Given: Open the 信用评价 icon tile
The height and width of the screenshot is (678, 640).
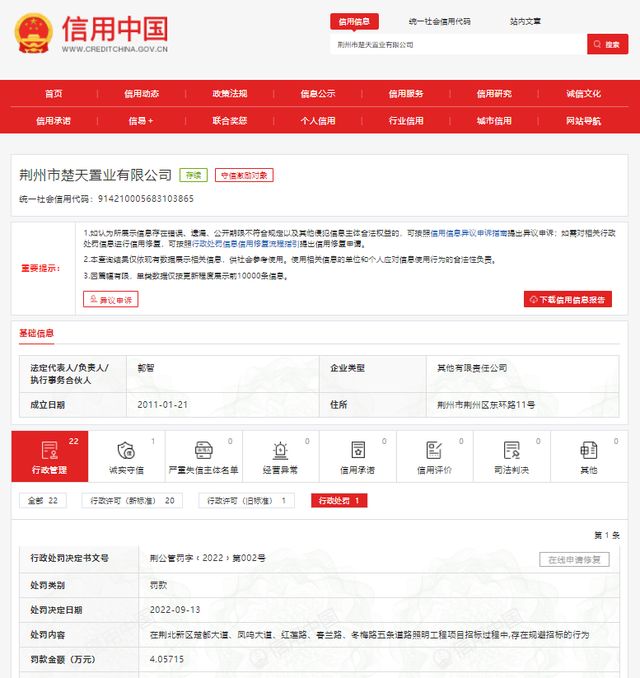Looking at the screenshot, I should click(435, 456).
